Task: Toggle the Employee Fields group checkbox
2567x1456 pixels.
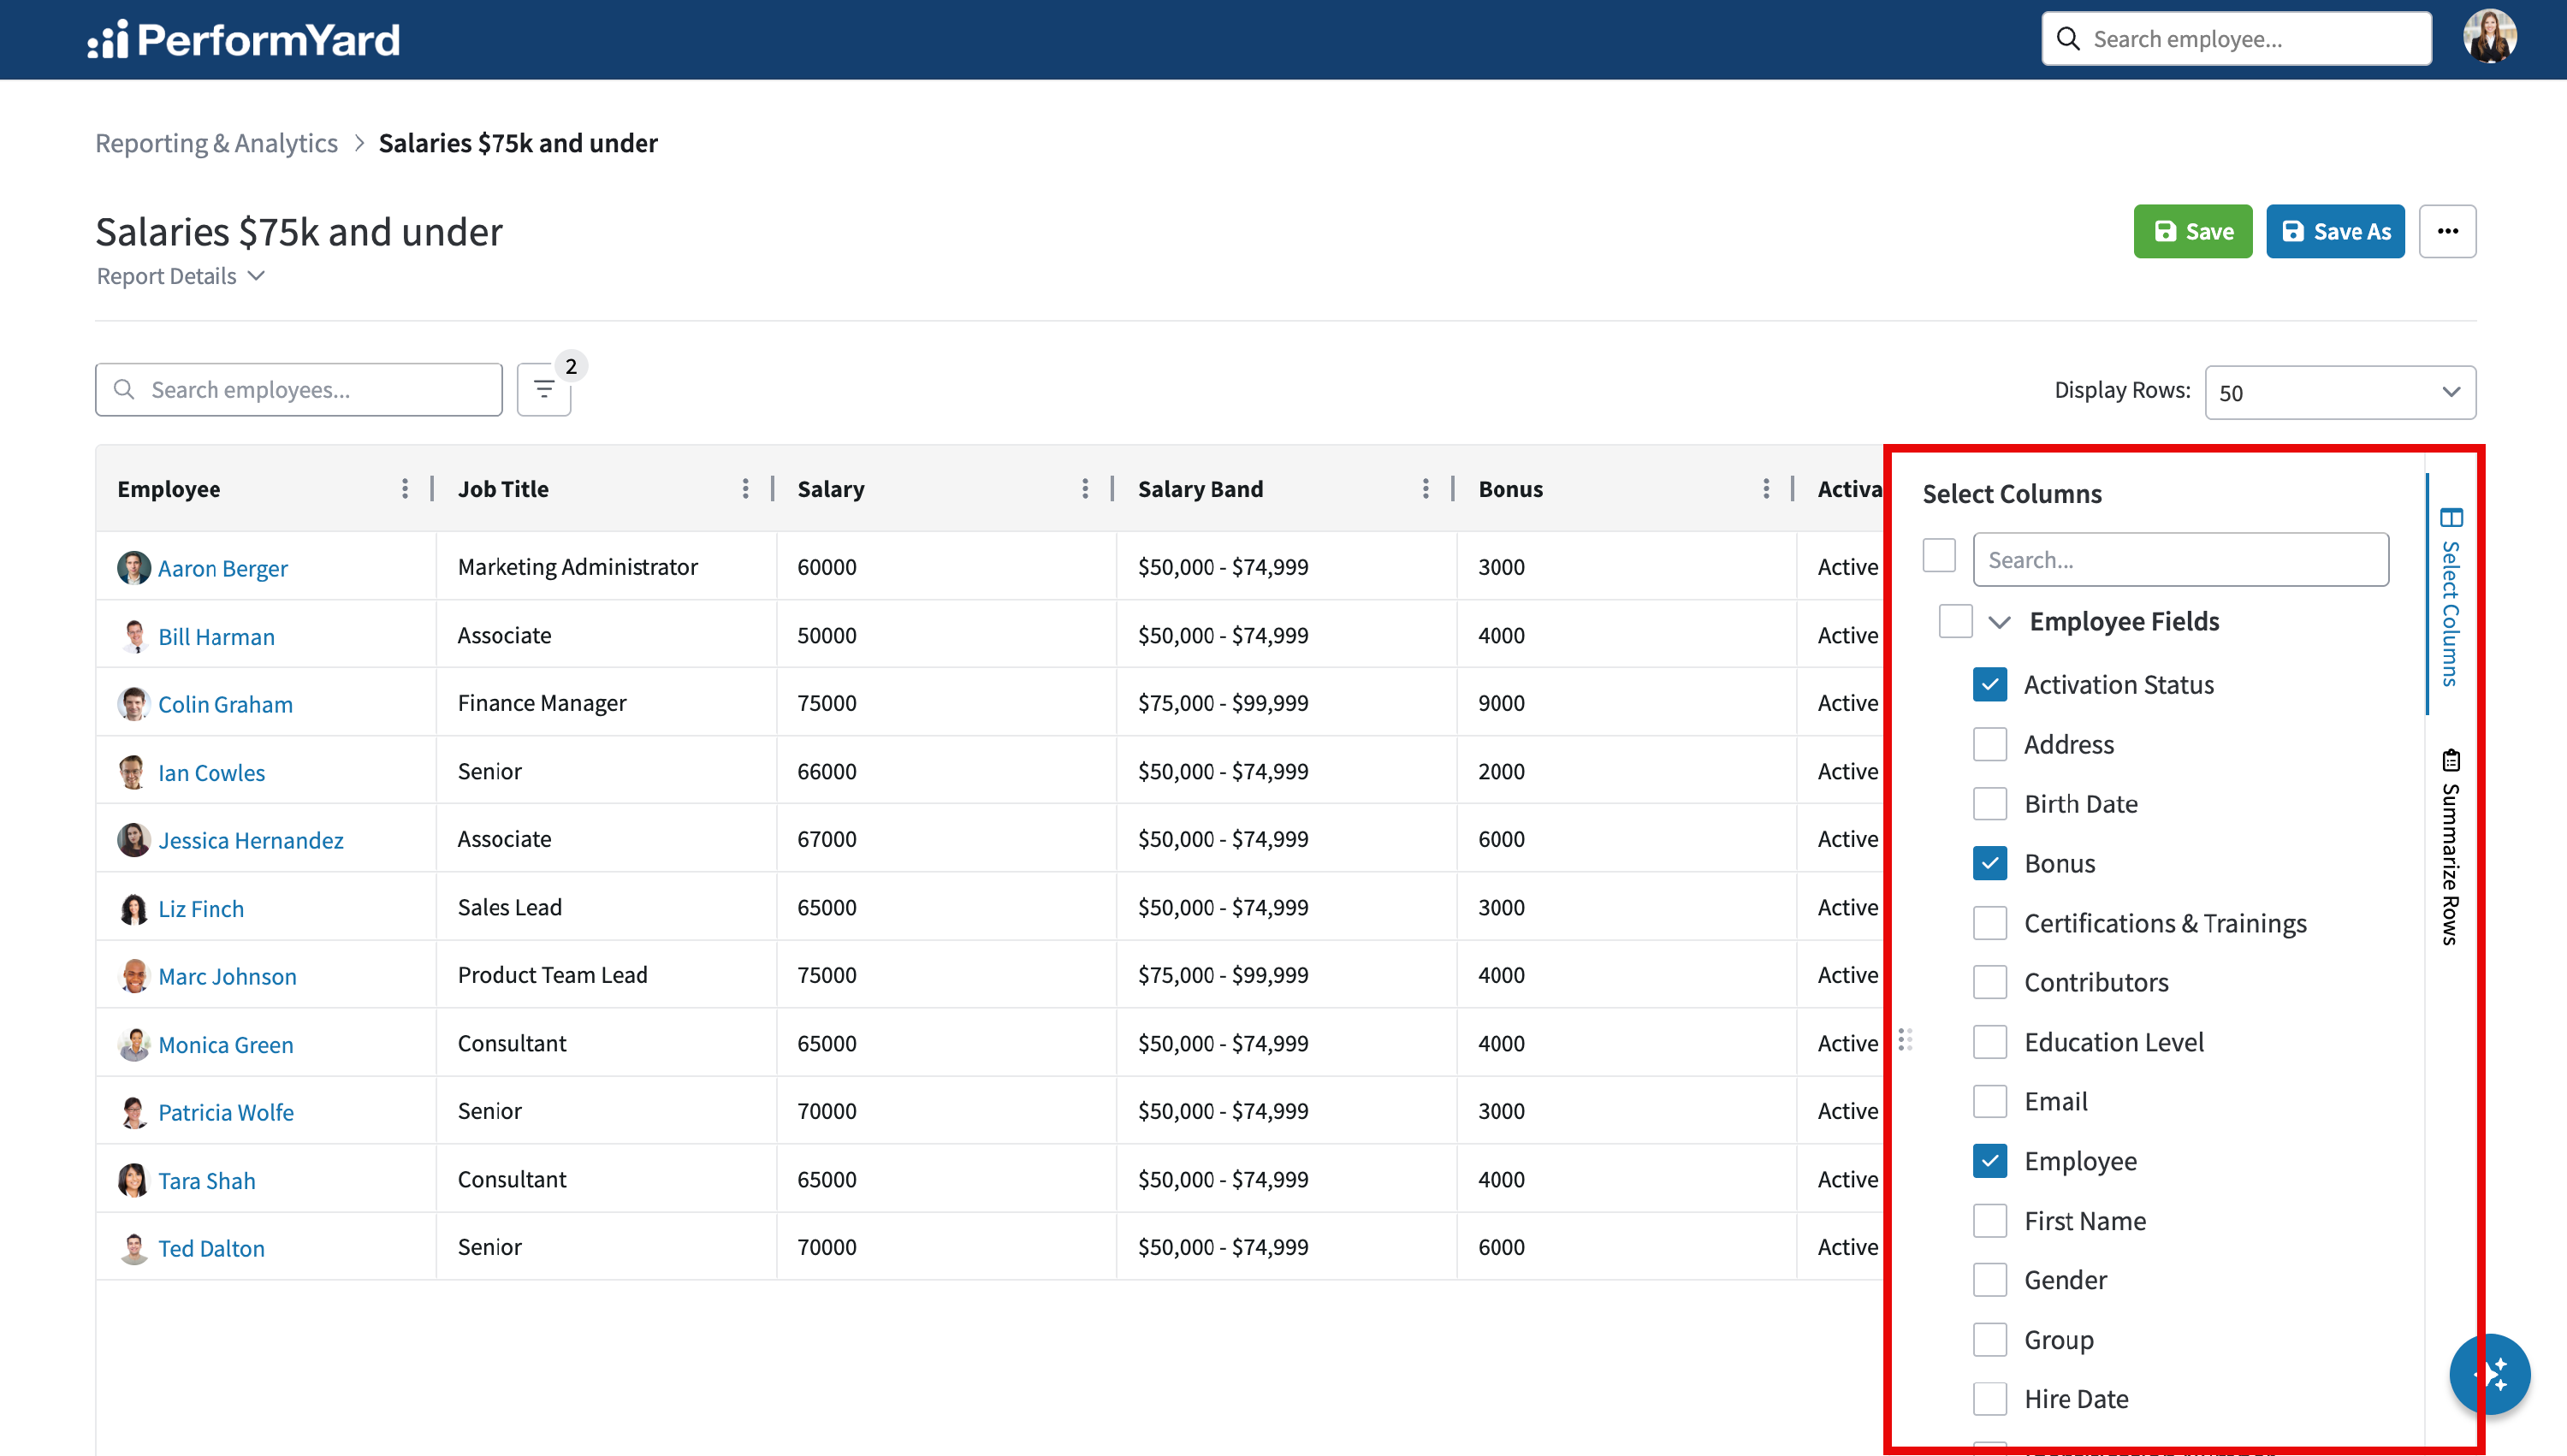Action: [1955, 620]
